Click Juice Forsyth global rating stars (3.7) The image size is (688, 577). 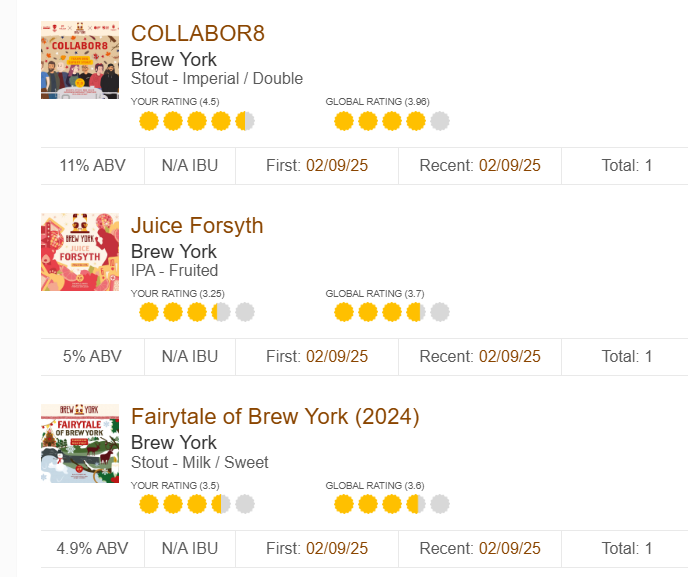pos(392,313)
